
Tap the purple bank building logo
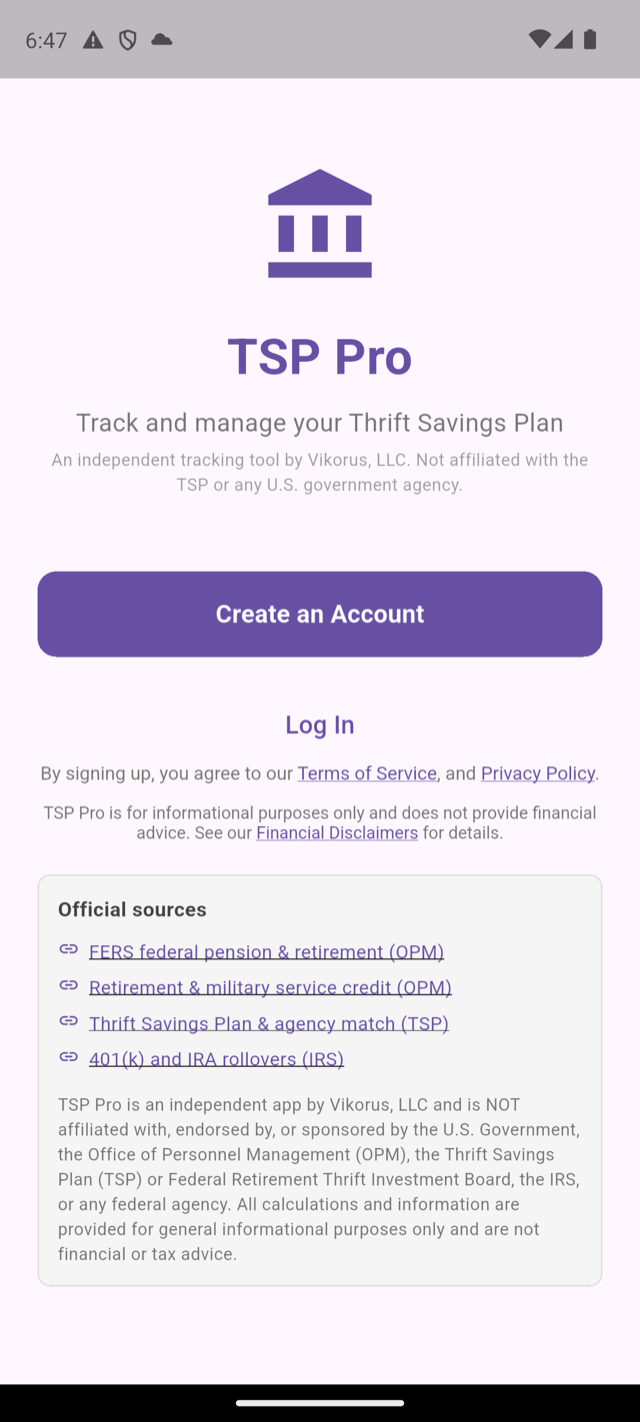pos(320,223)
